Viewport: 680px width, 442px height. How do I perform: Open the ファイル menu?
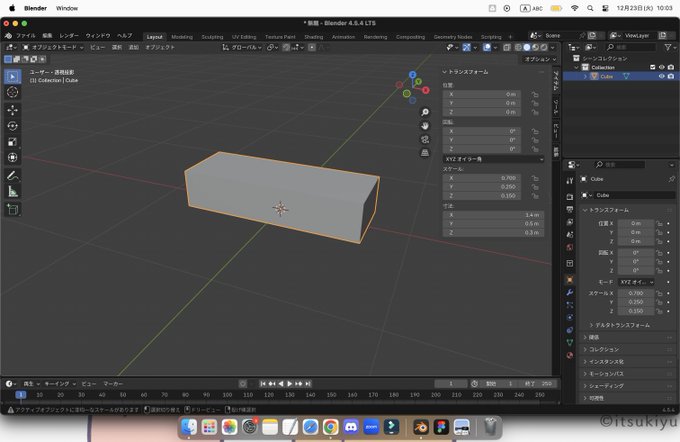click(x=26, y=36)
